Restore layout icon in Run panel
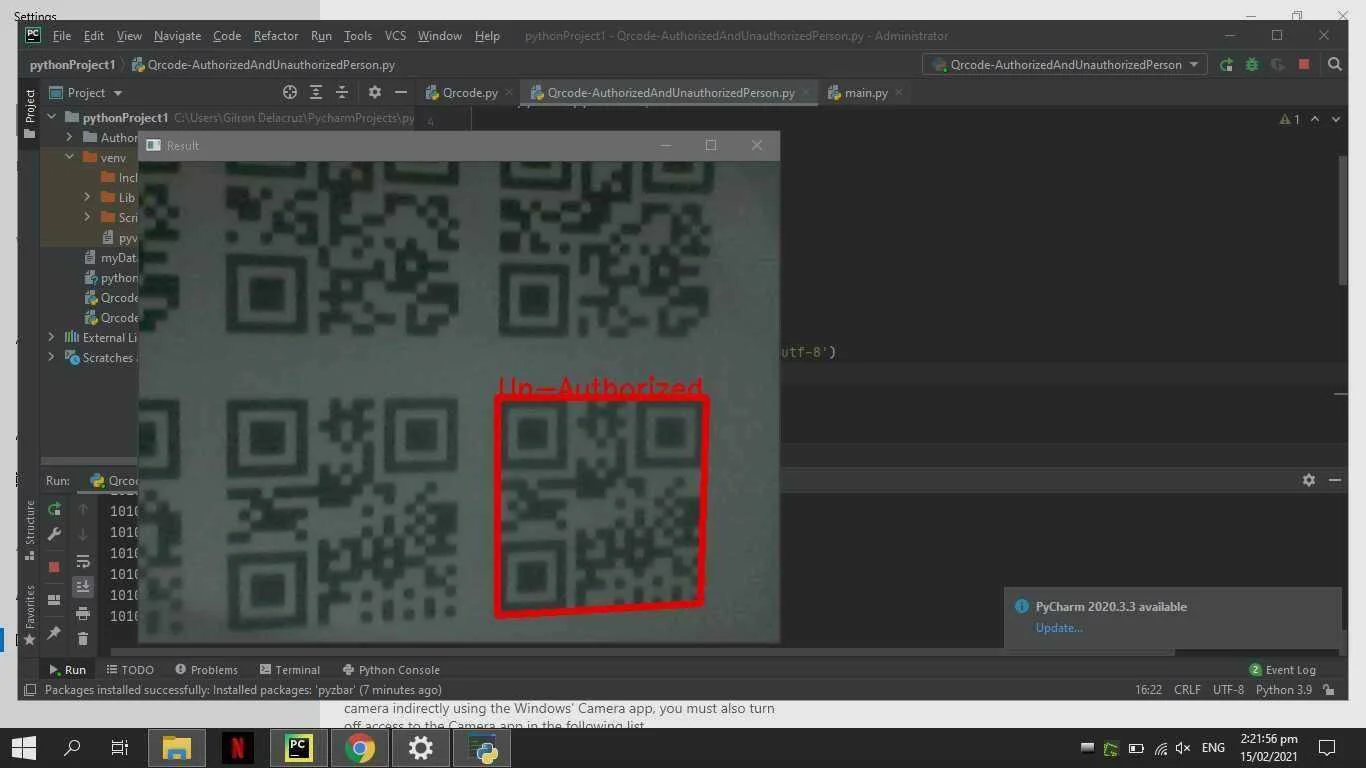 coord(54,600)
